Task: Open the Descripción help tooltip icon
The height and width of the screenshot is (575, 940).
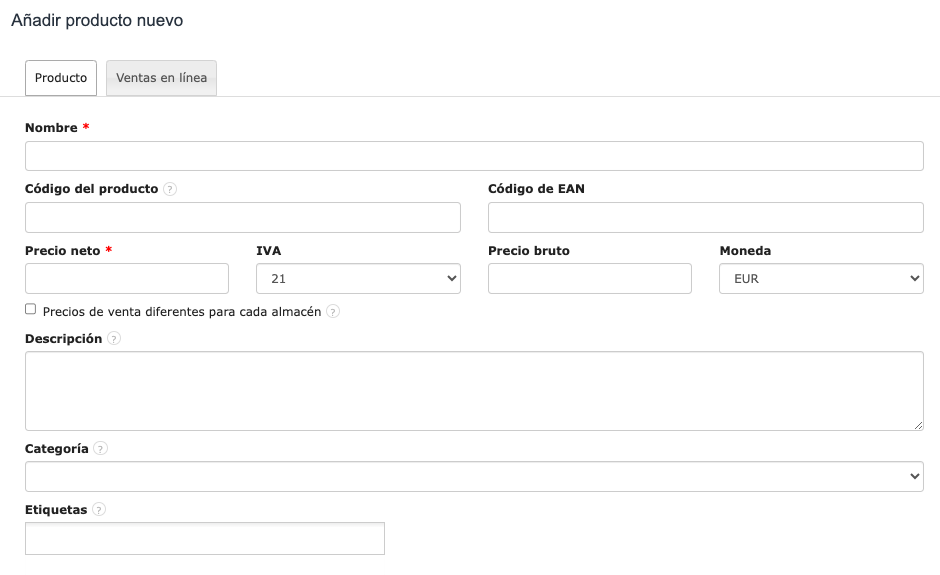Action: click(x=114, y=339)
